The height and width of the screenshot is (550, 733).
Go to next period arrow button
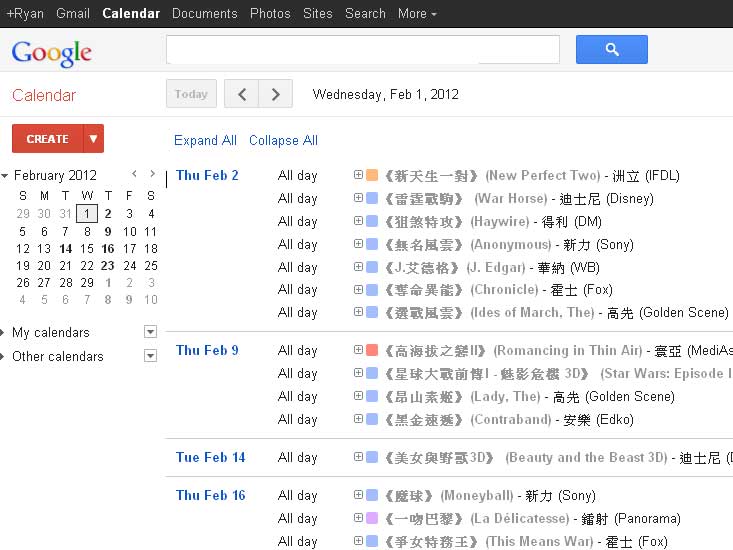point(275,94)
